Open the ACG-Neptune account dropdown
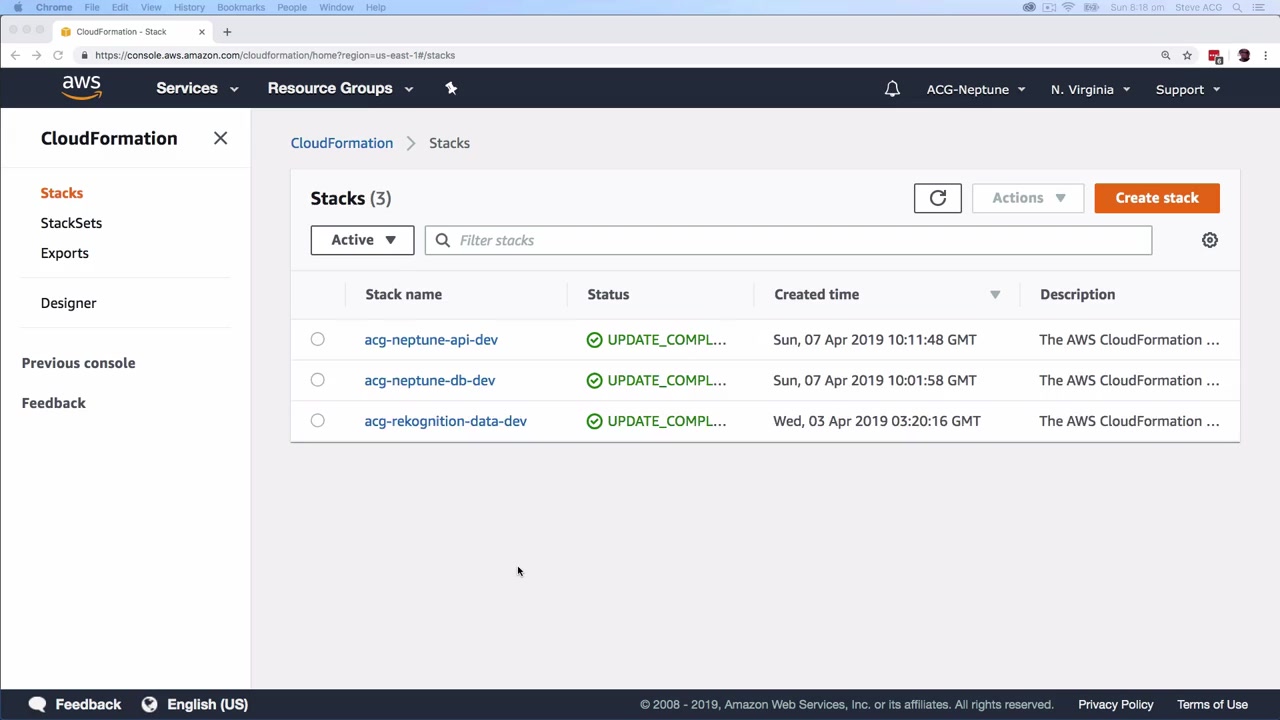This screenshot has height=720, width=1280. tap(976, 89)
